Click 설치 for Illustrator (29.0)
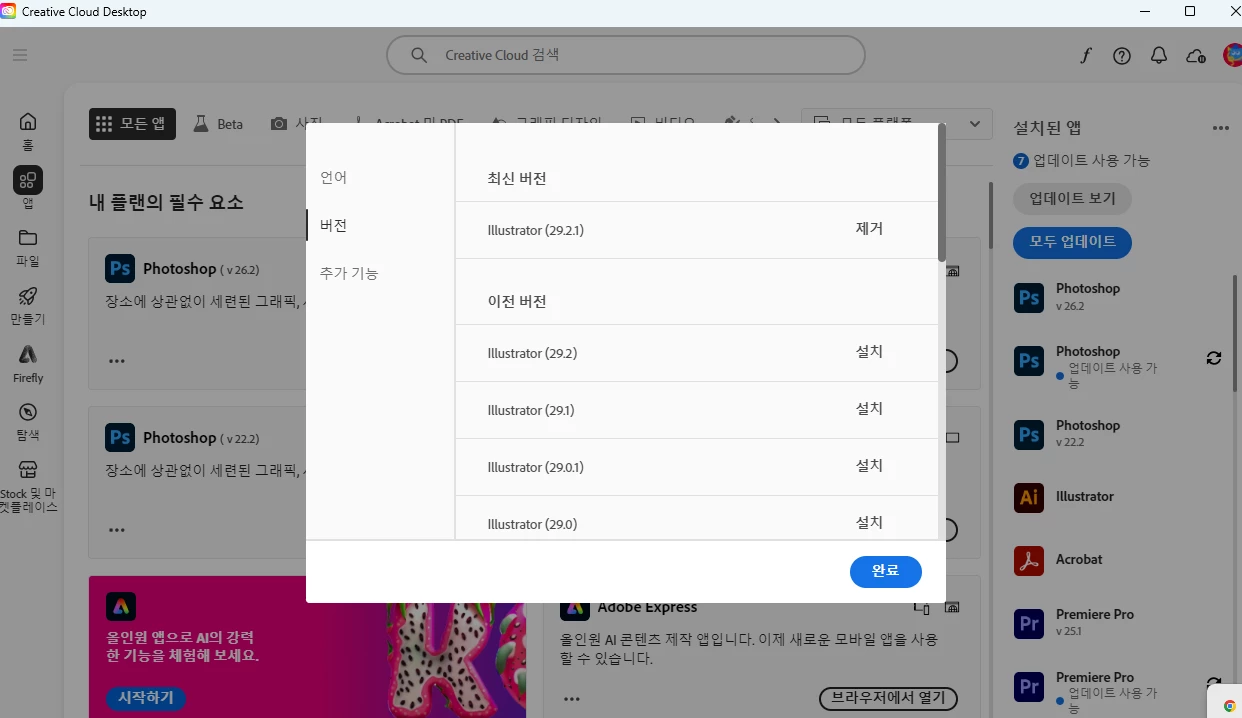The height and width of the screenshot is (718, 1242). pyautogui.click(x=869, y=522)
